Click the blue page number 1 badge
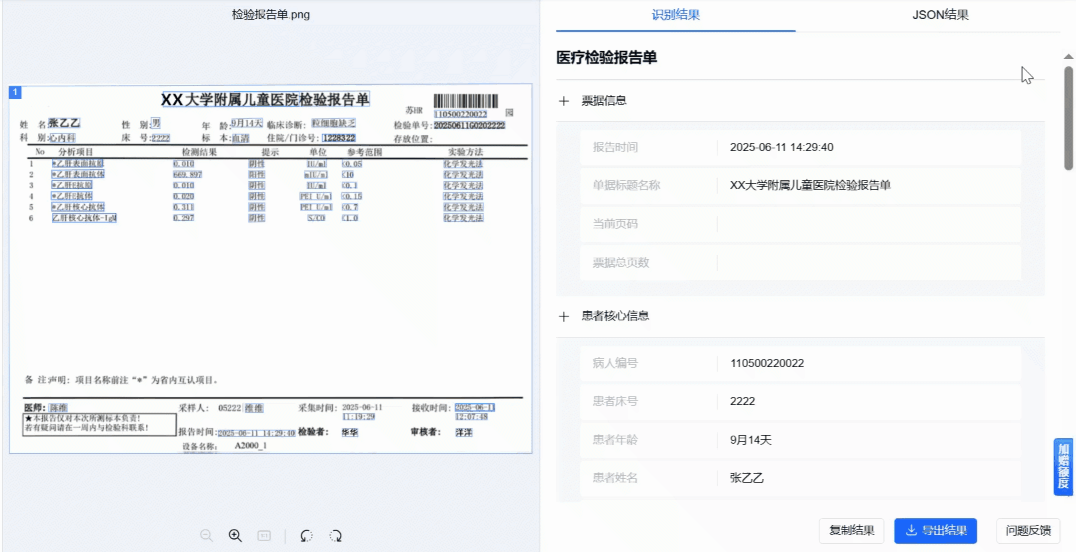The image size is (1076, 552). [15, 91]
